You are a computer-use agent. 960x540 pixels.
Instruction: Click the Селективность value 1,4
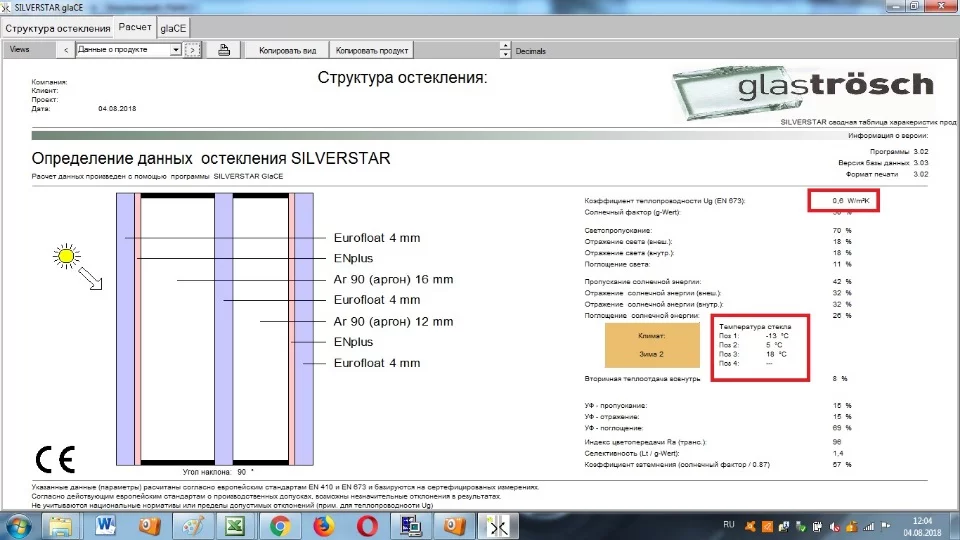click(x=838, y=453)
